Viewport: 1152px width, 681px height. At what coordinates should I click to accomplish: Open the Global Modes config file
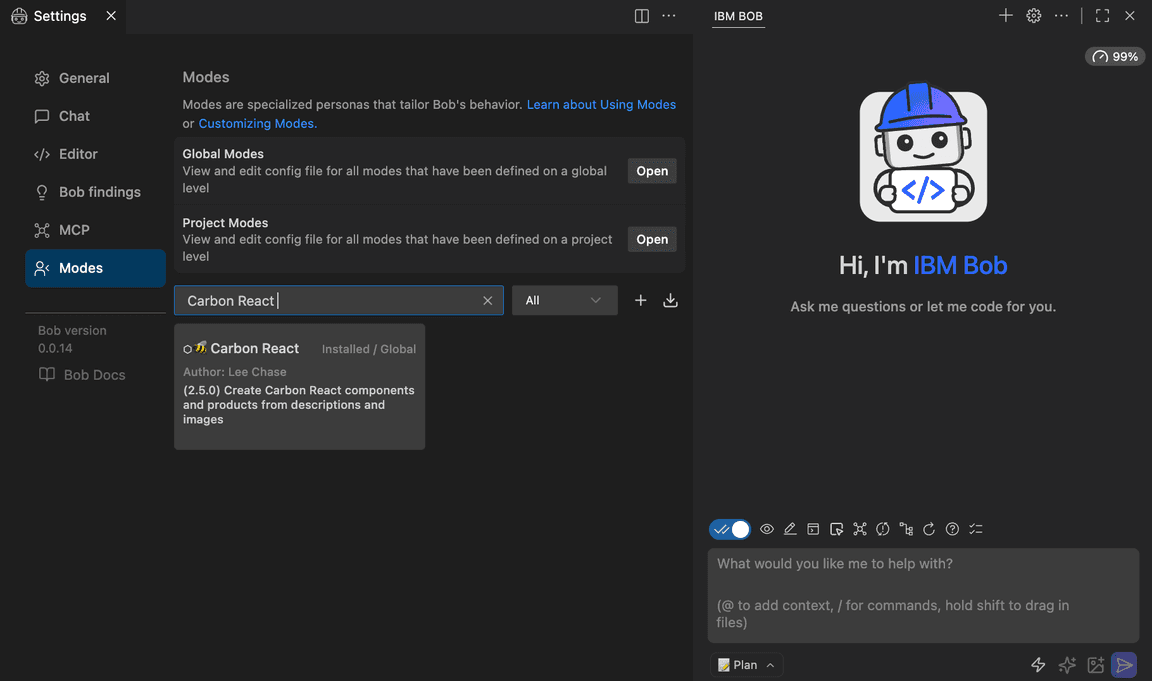(651, 170)
